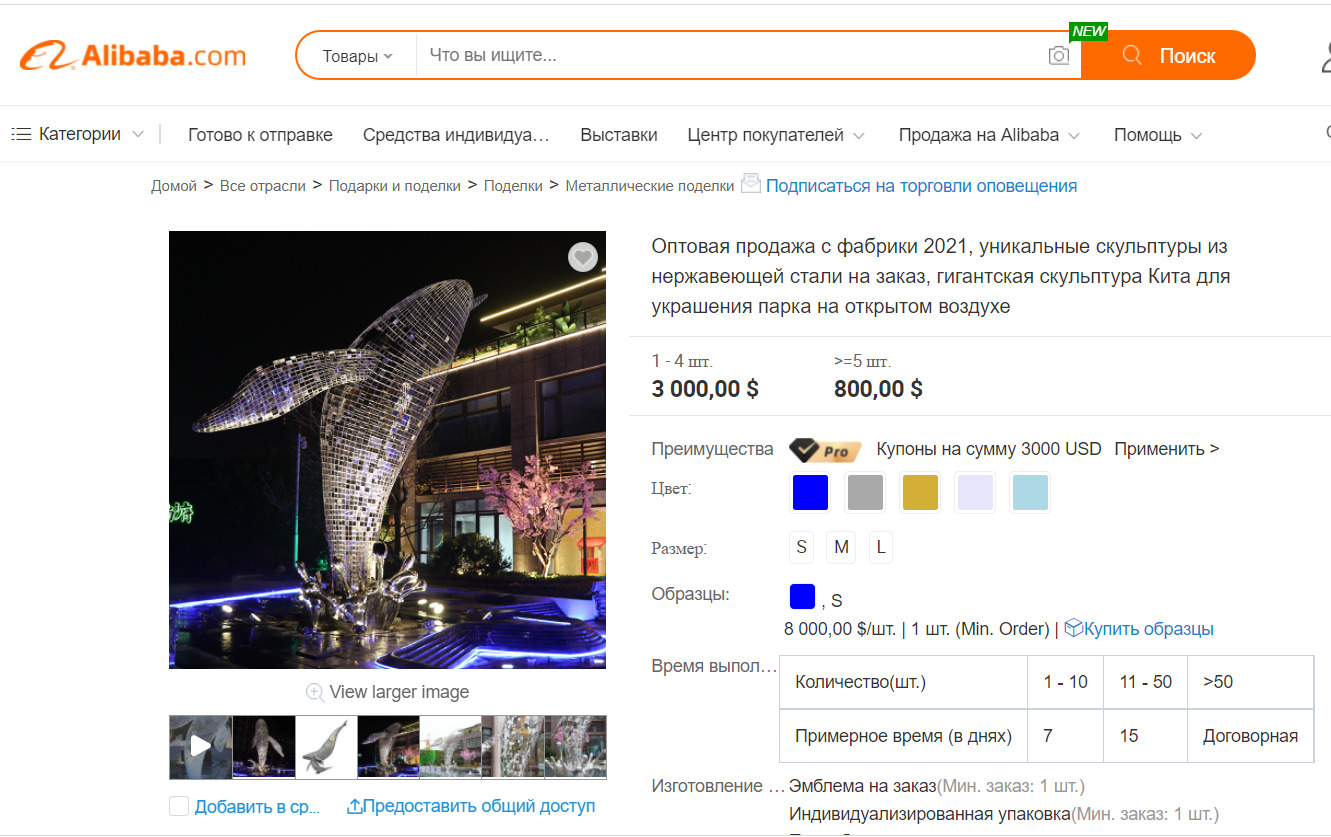Click the Pro badge icon
The image size is (1331, 837).
coord(825,450)
